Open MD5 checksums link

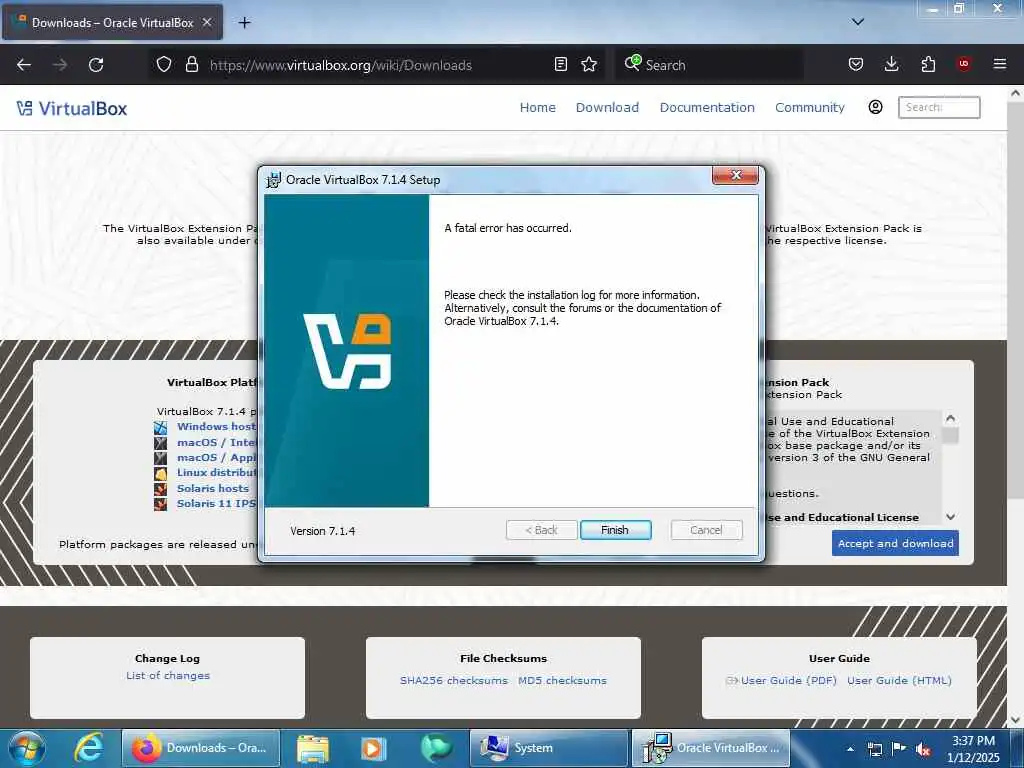tap(562, 680)
